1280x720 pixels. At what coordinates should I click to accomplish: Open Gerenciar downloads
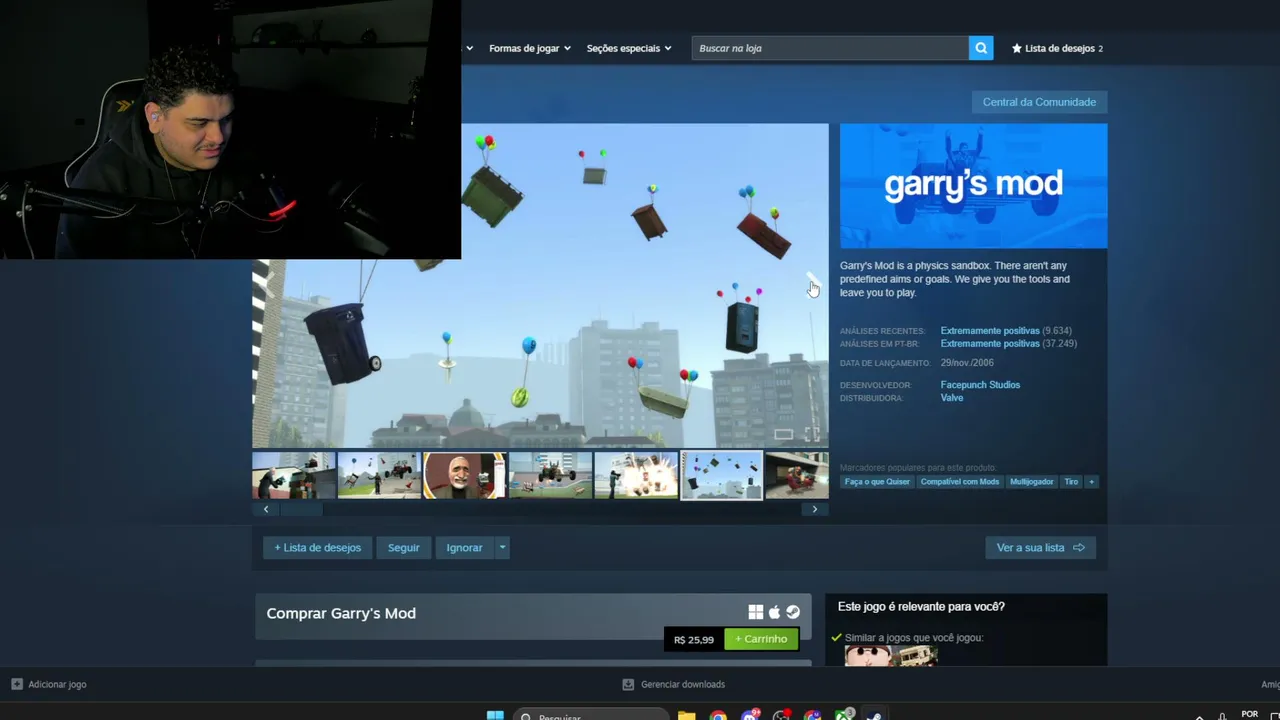coord(673,684)
